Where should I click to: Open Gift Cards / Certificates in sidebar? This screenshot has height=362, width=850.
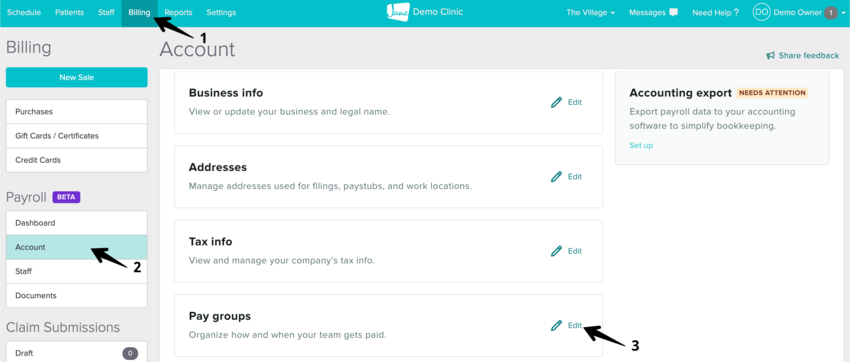[x=76, y=136]
